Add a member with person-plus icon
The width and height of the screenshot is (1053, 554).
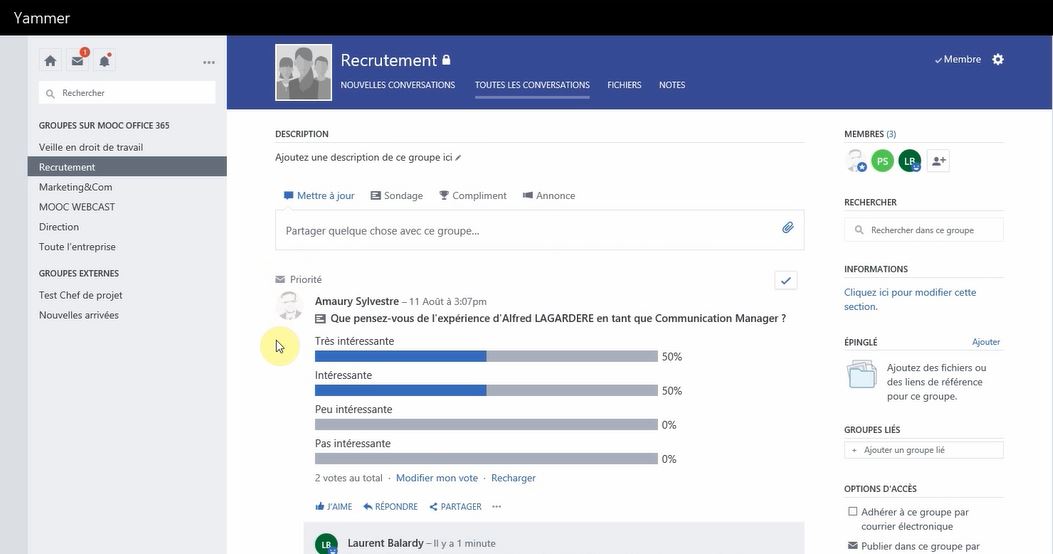(x=938, y=160)
